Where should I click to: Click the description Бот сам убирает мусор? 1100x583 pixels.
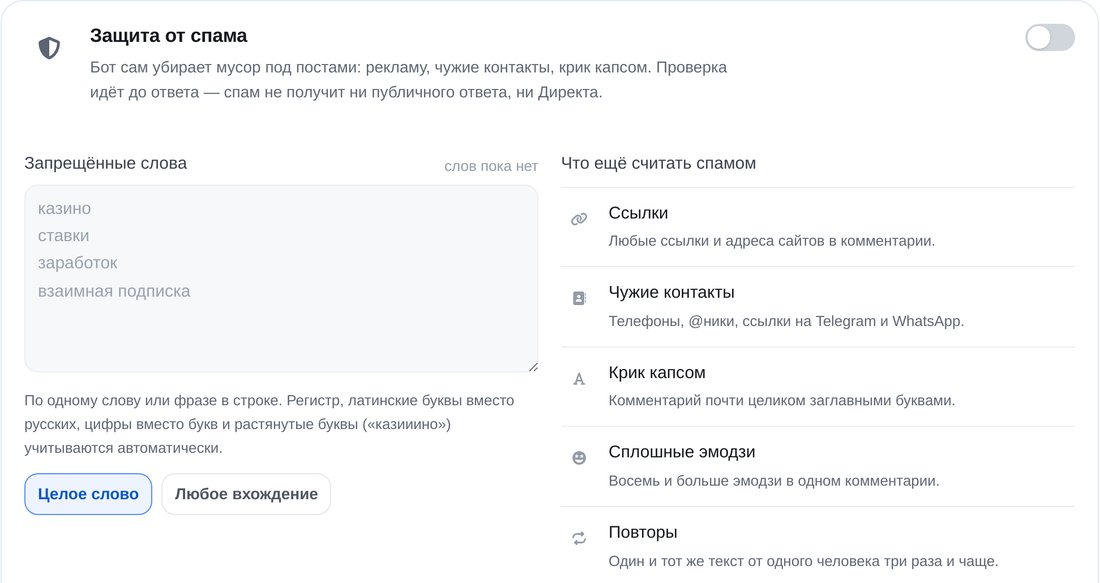(408, 80)
